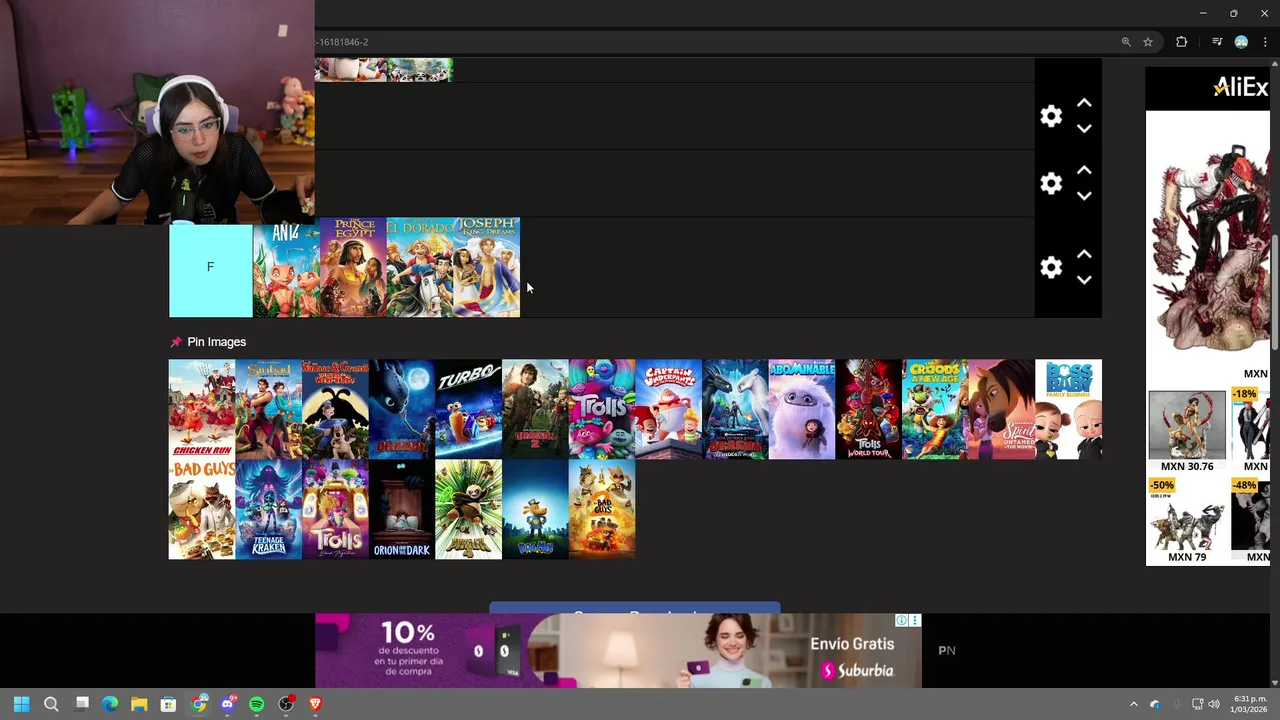Screen dimensions: 1280x720
Task: Pick the Teenage Kraken poster
Action: point(268,509)
